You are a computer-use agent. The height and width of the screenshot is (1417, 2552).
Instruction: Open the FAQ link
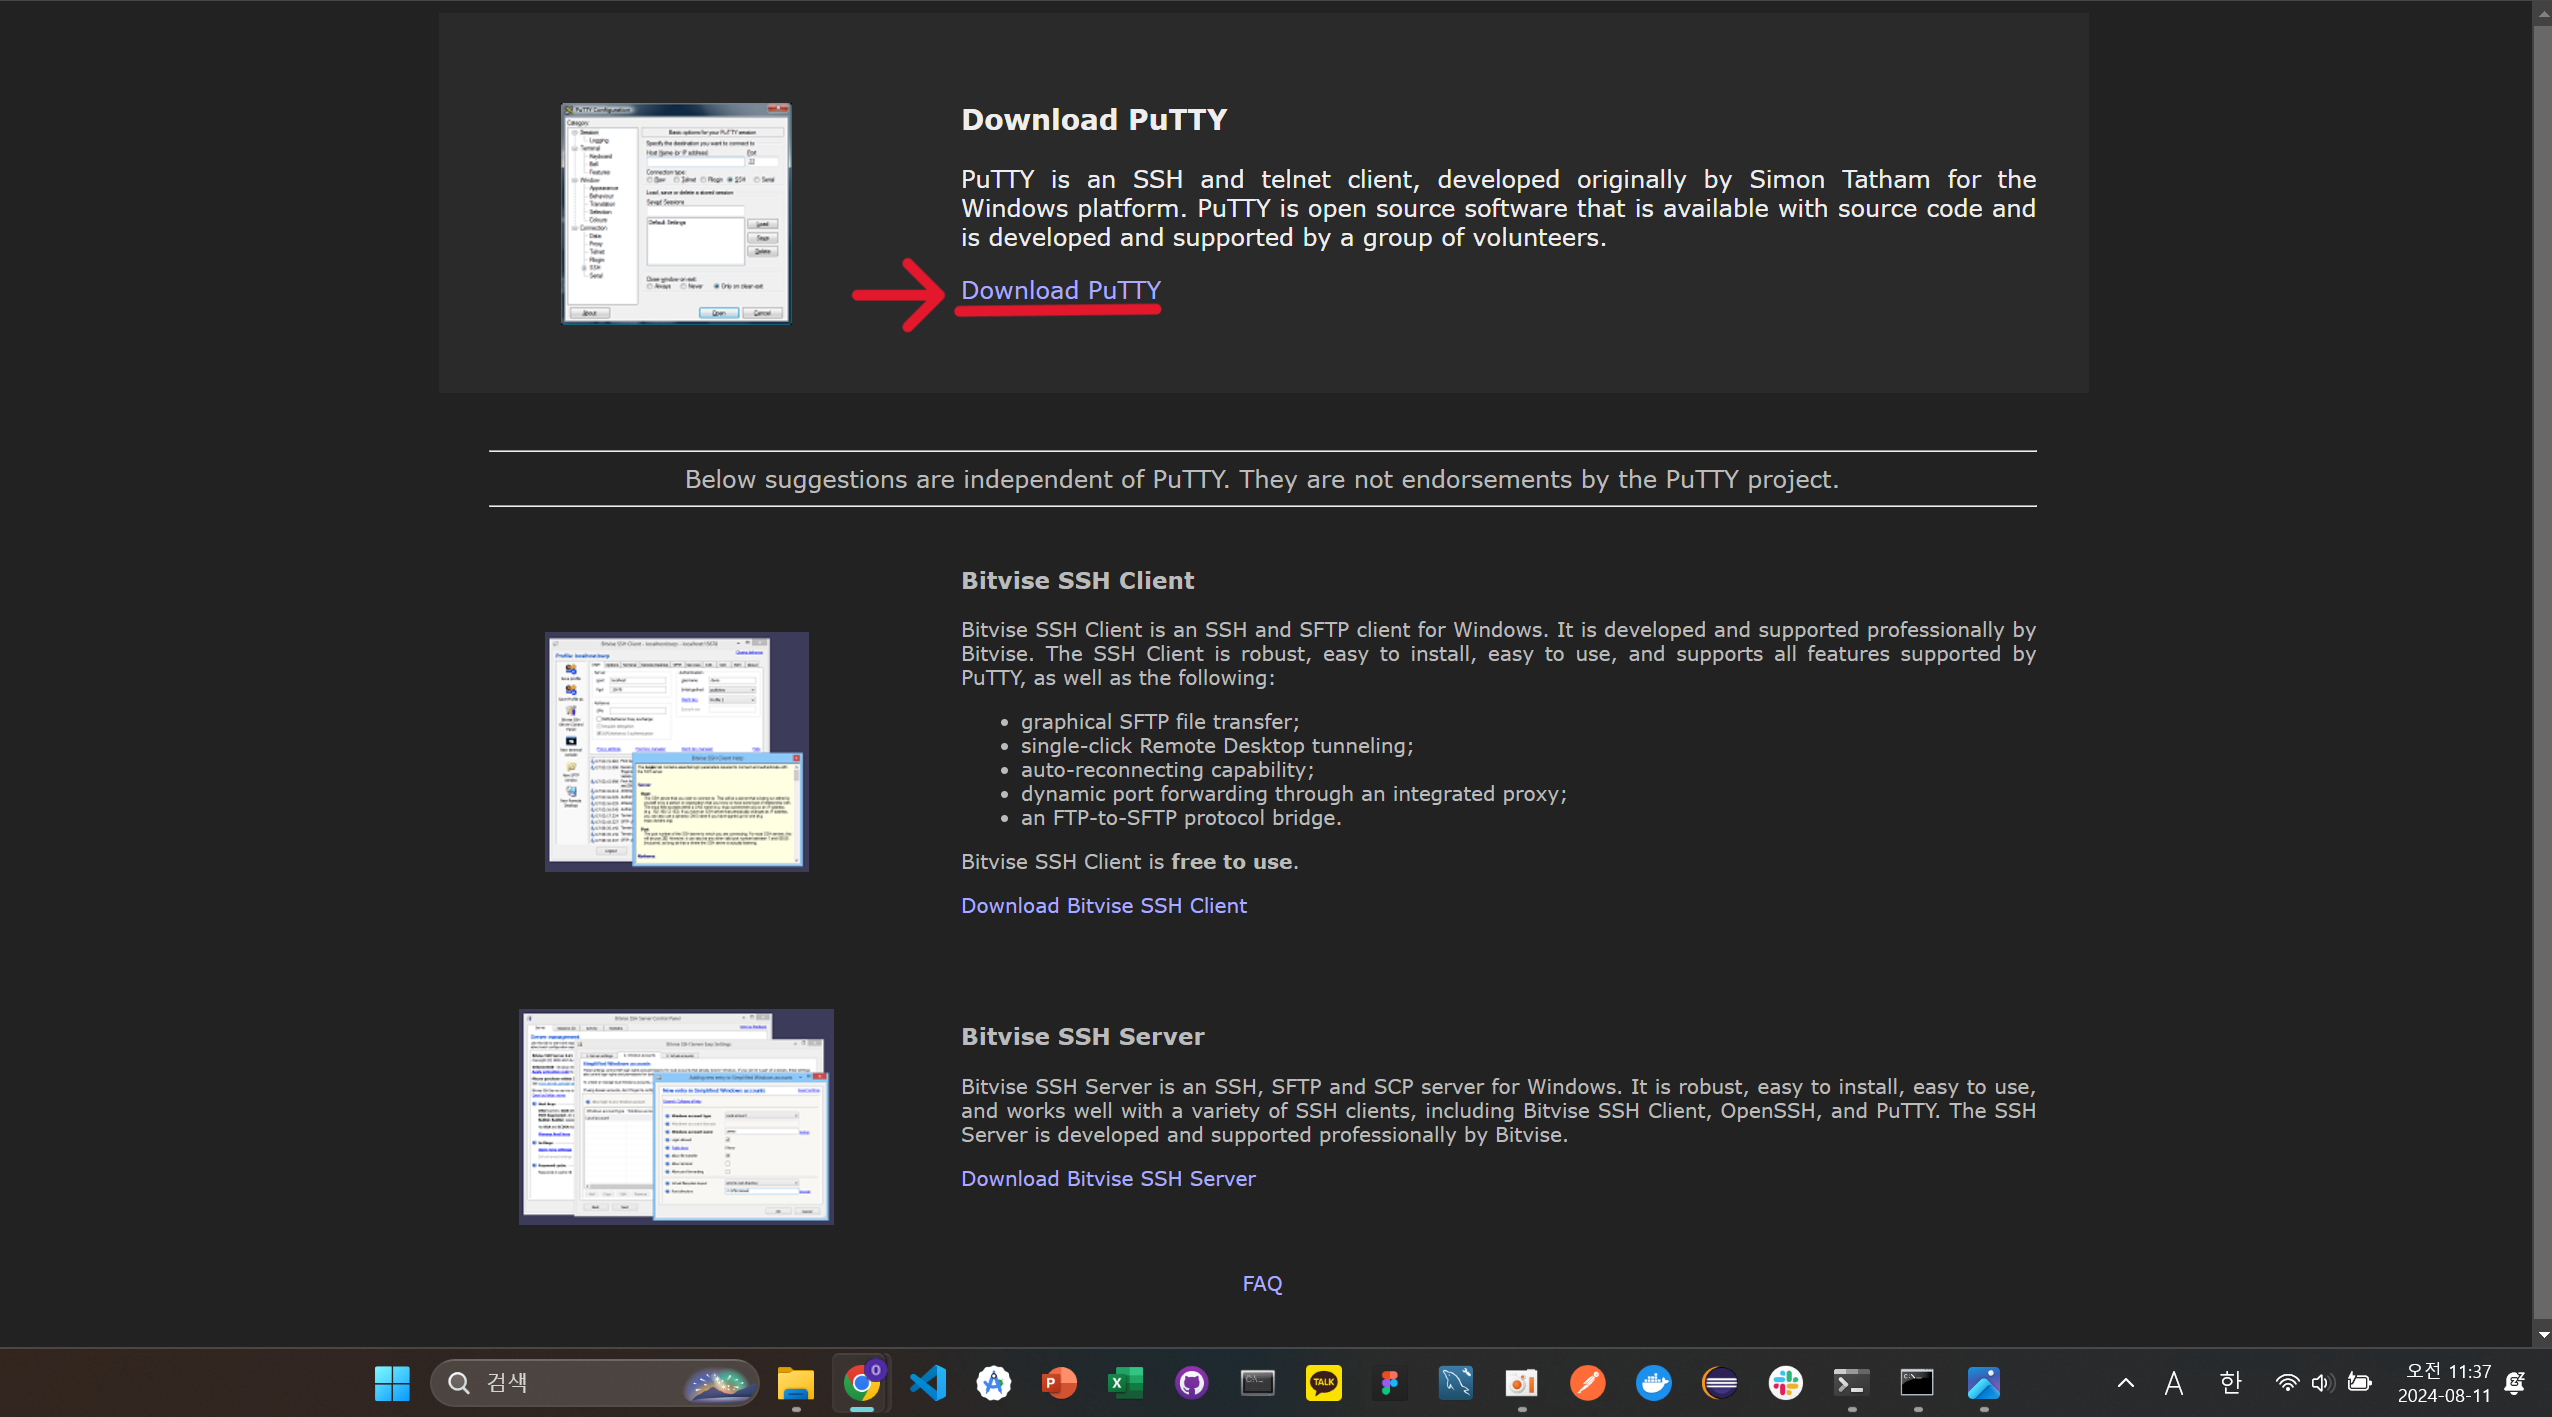point(1262,1283)
